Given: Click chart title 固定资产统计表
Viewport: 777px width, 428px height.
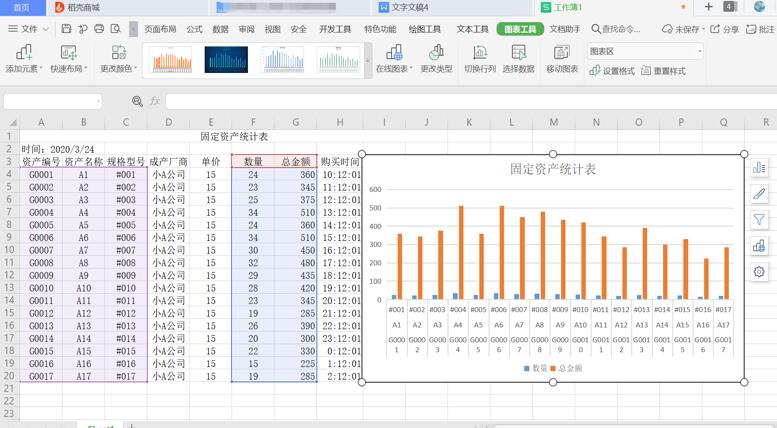Looking at the screenshot, I should click(x=553, y=169).
